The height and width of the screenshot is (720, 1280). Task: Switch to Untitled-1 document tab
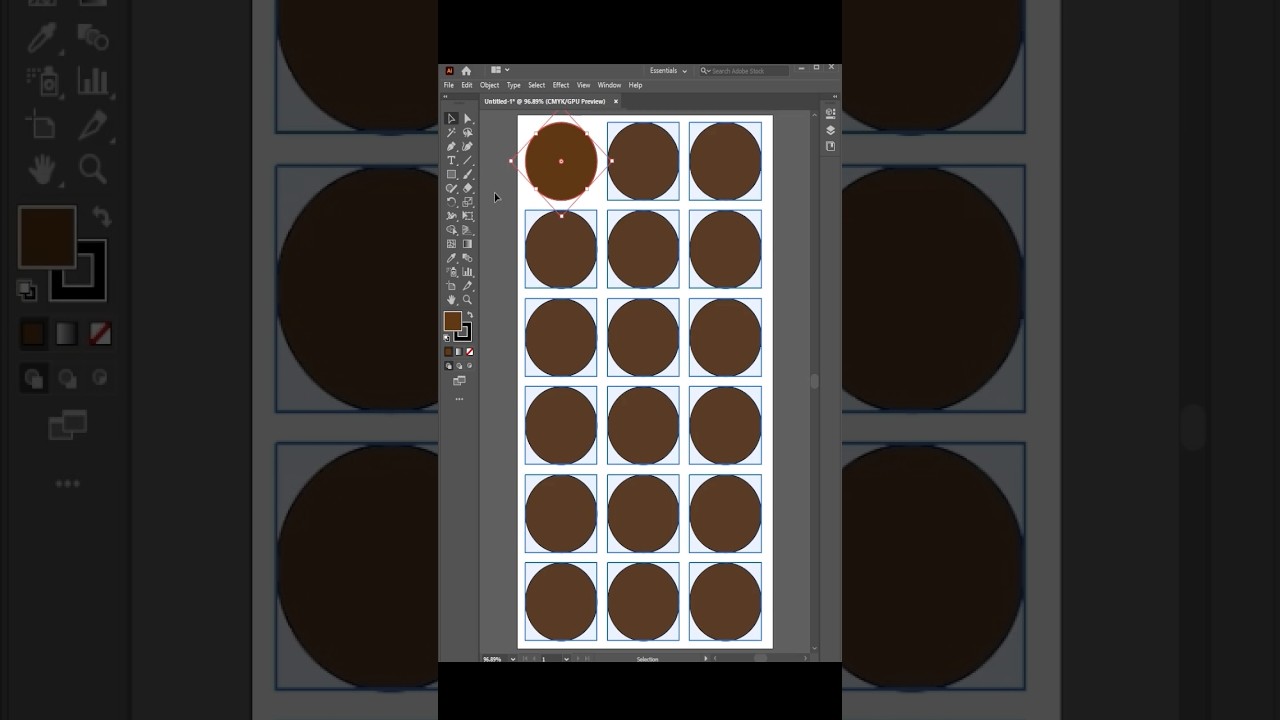click(545, 101)
